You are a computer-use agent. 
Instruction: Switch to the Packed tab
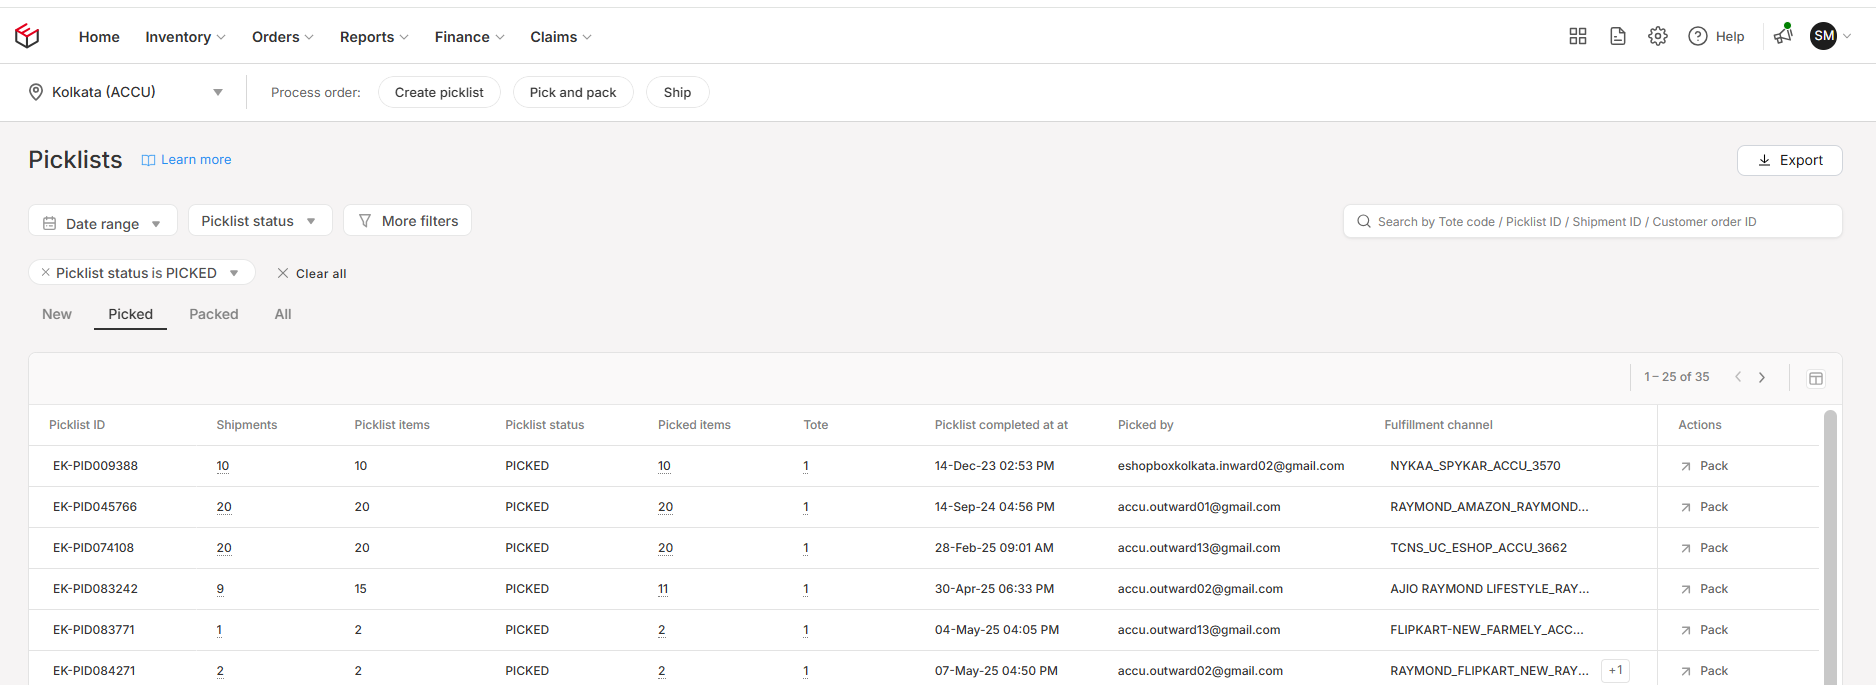pyautogui.click(x=214, y=314)
